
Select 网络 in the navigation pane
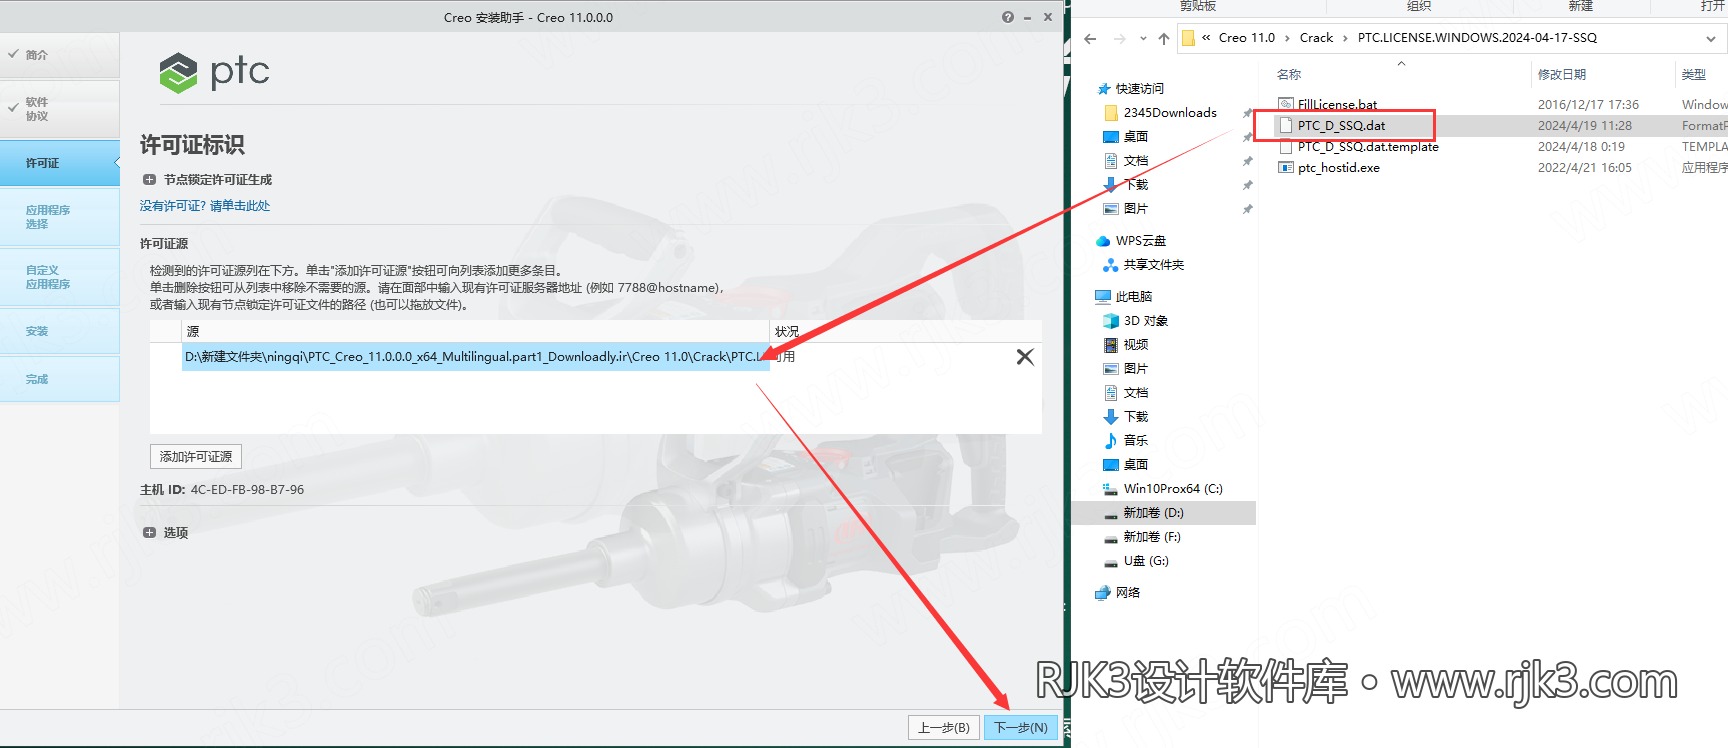coord(1128,593)
